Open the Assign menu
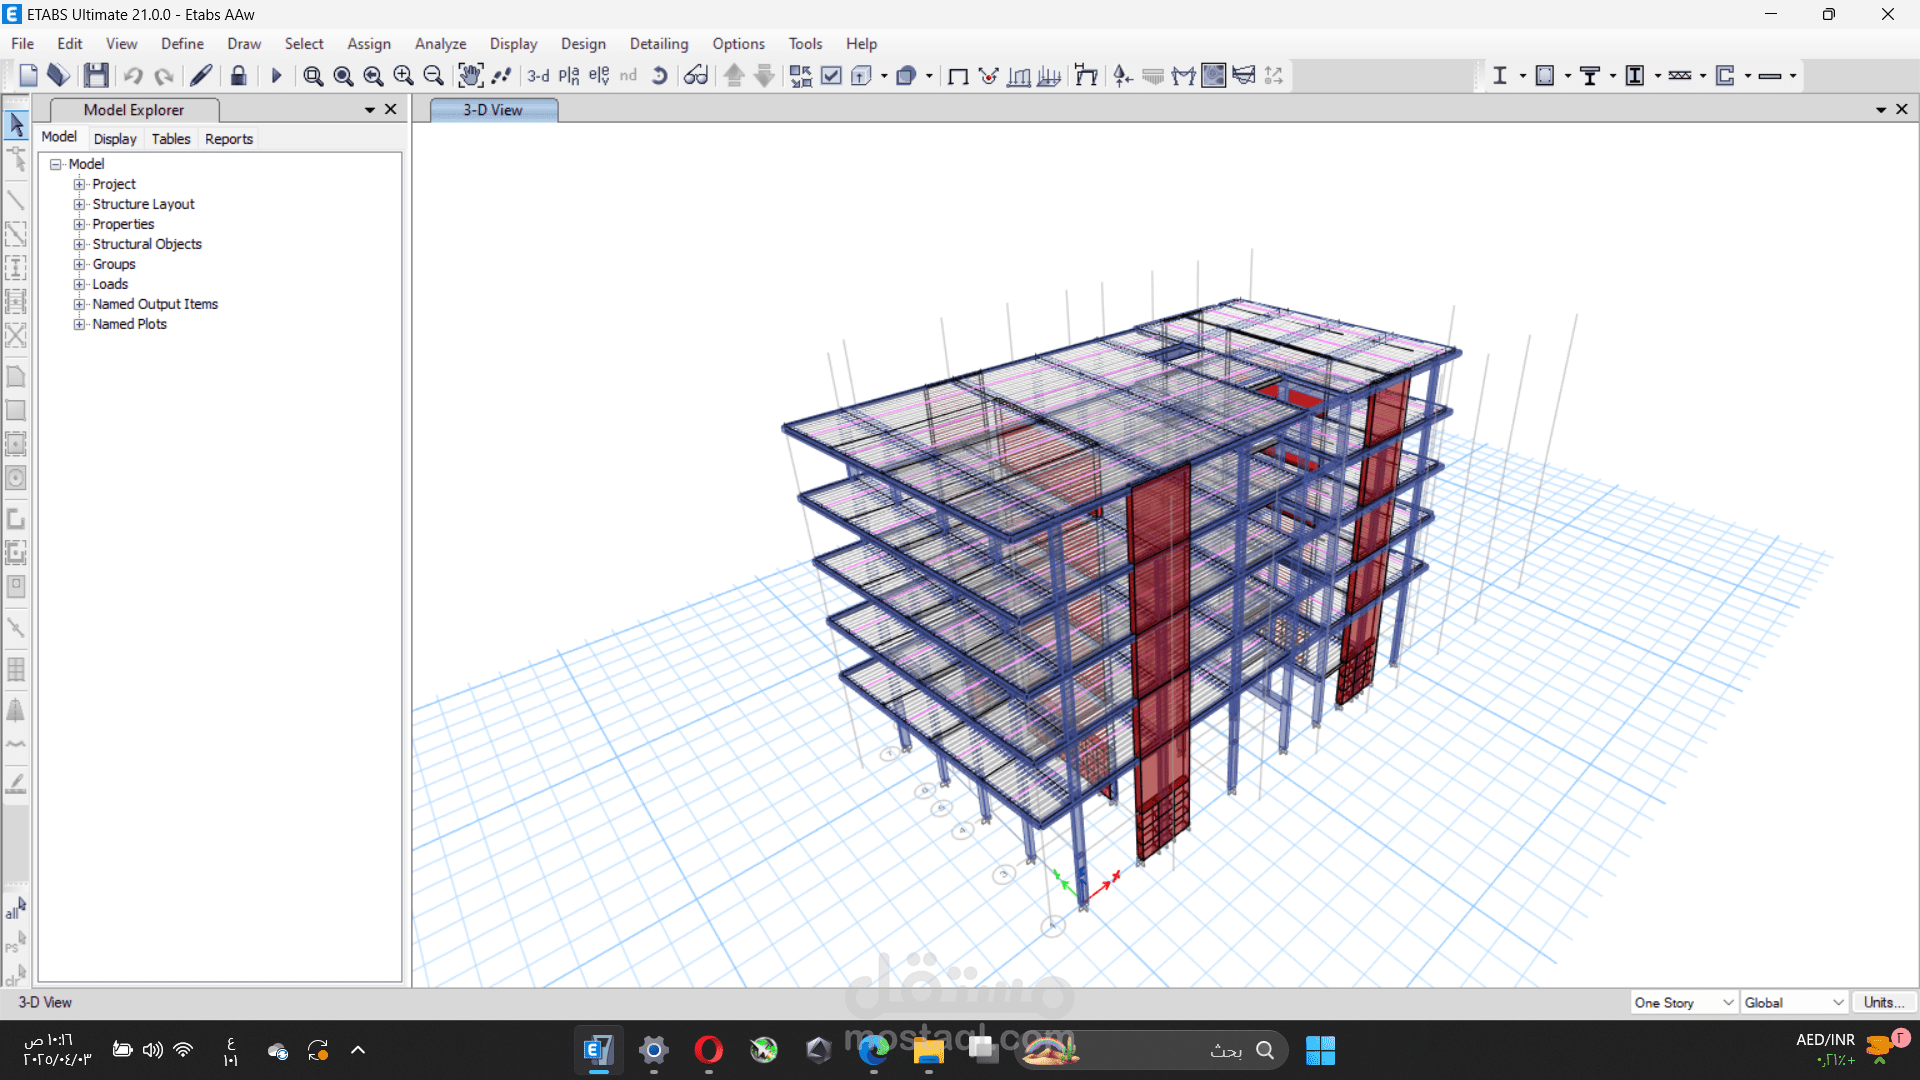The width and height of the screenshot is (1920, 1080). coord(369,44)
